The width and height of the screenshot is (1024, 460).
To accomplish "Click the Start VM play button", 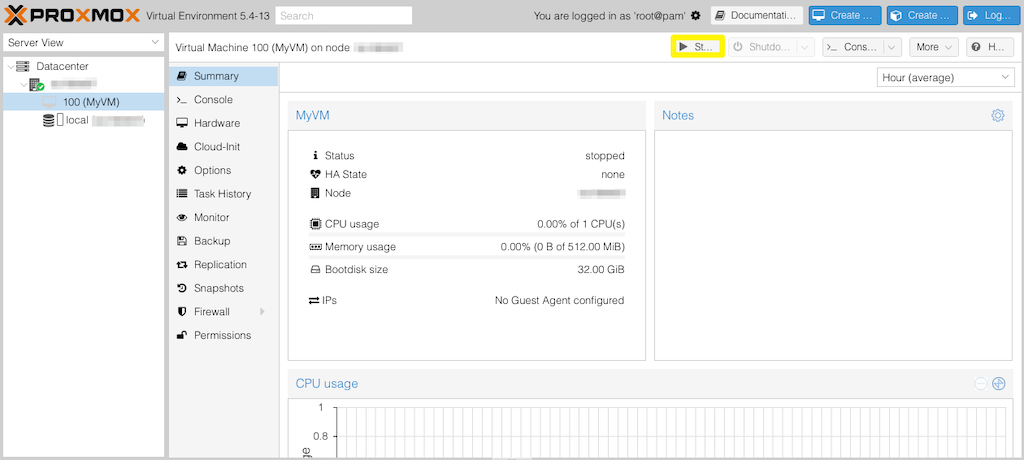I will (x=697, y=47).
